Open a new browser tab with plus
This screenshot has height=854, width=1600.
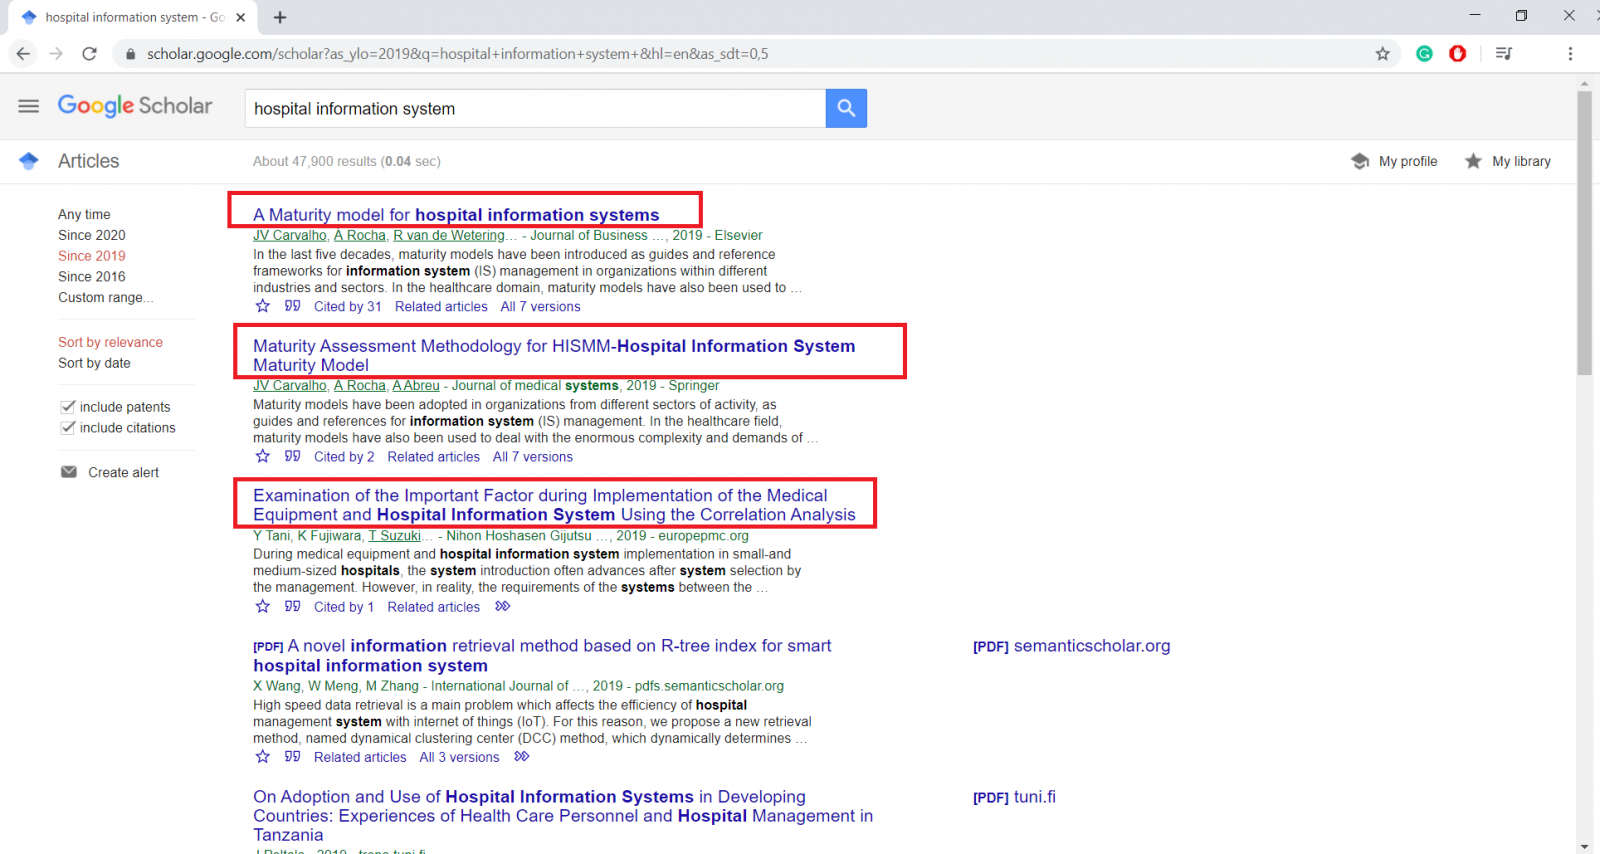tap(280, 17)
